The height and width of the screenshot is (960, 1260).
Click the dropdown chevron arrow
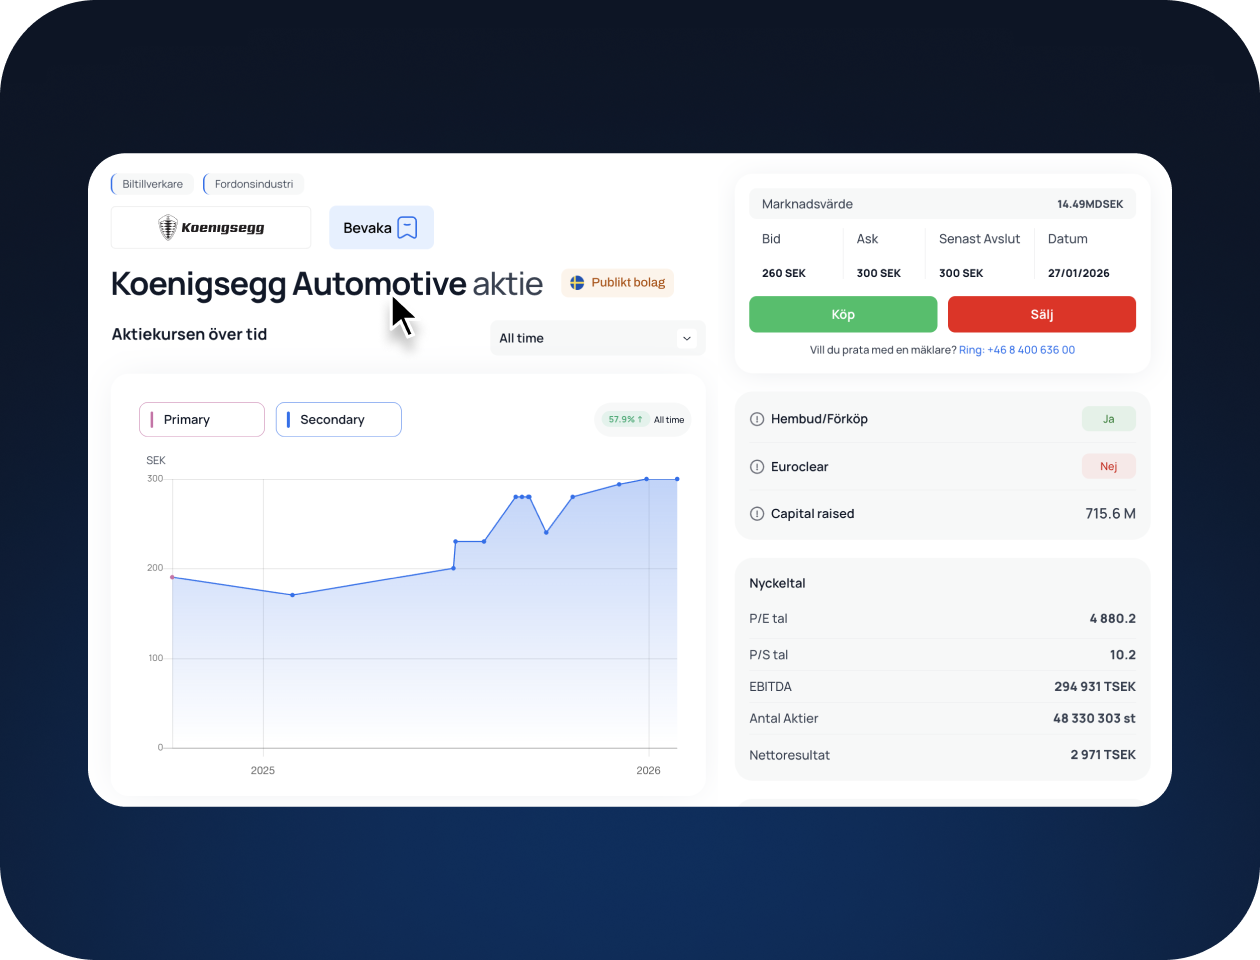687,338
